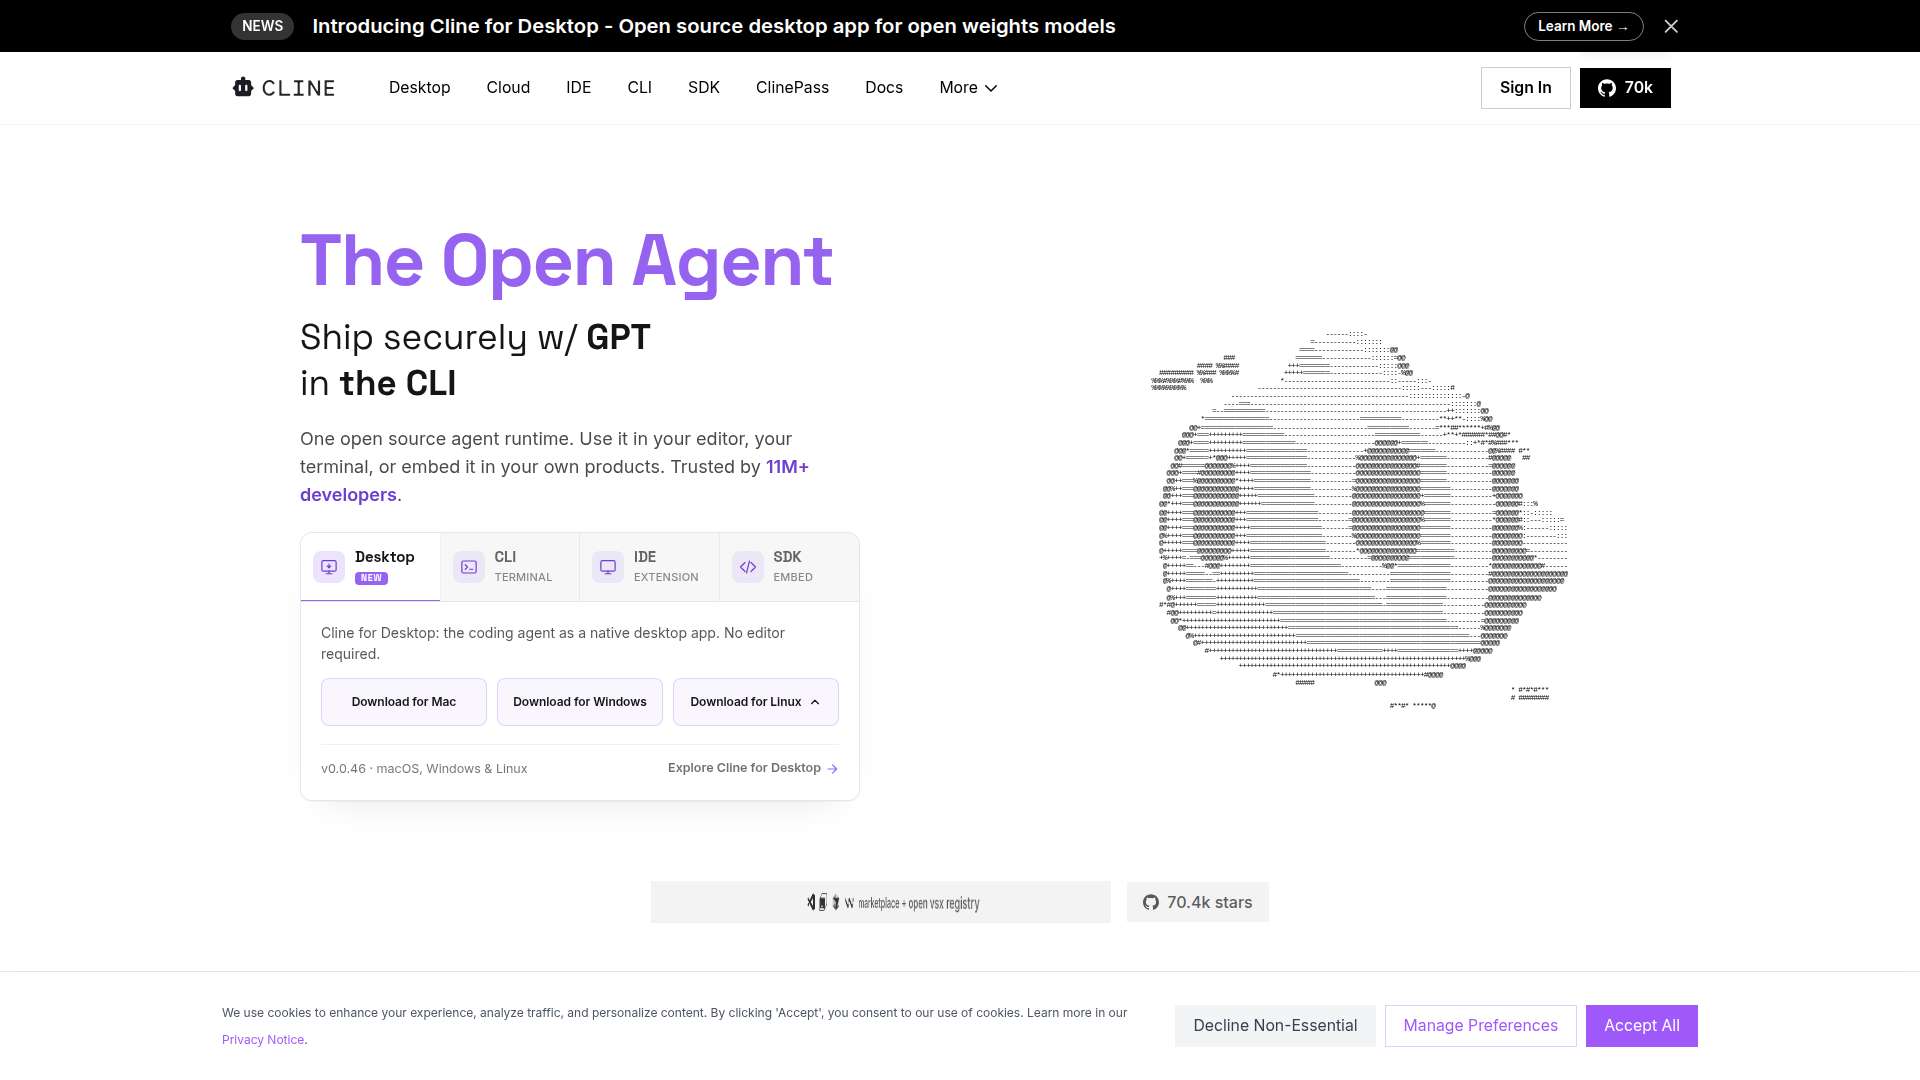Expand the More navigation dropdown
This screenshot has width=1920, height=1080.
pos(968,88)
